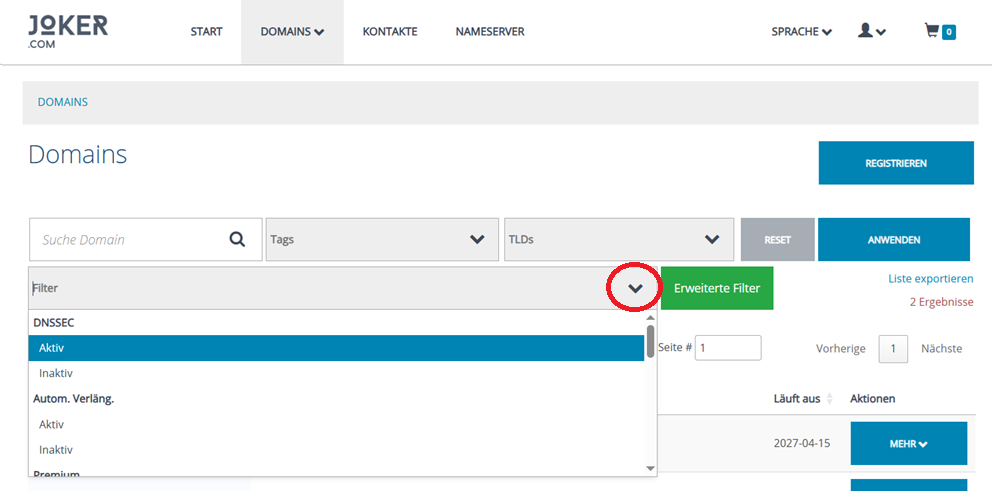Expand the TLDs dropdown
Viewport: 992px width, 491px height.
[618, 240]
